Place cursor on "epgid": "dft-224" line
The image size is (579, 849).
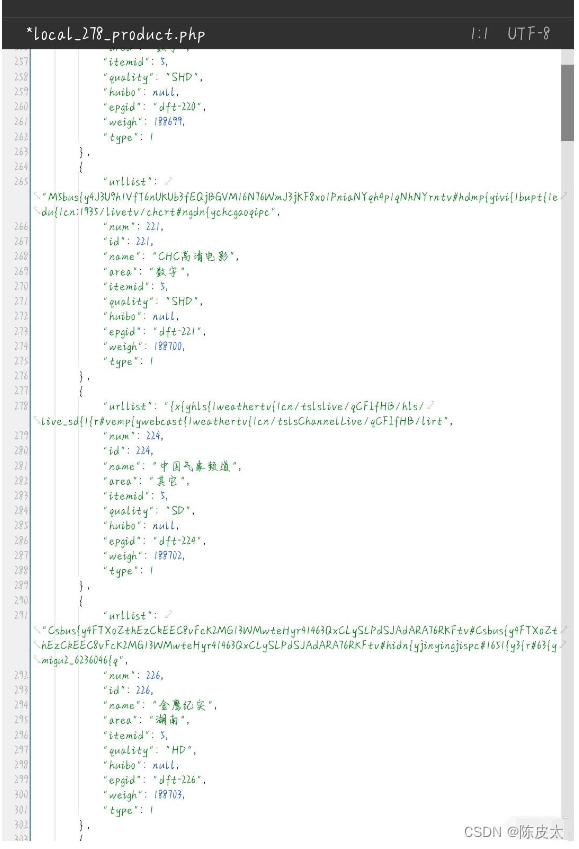(154, 541)
